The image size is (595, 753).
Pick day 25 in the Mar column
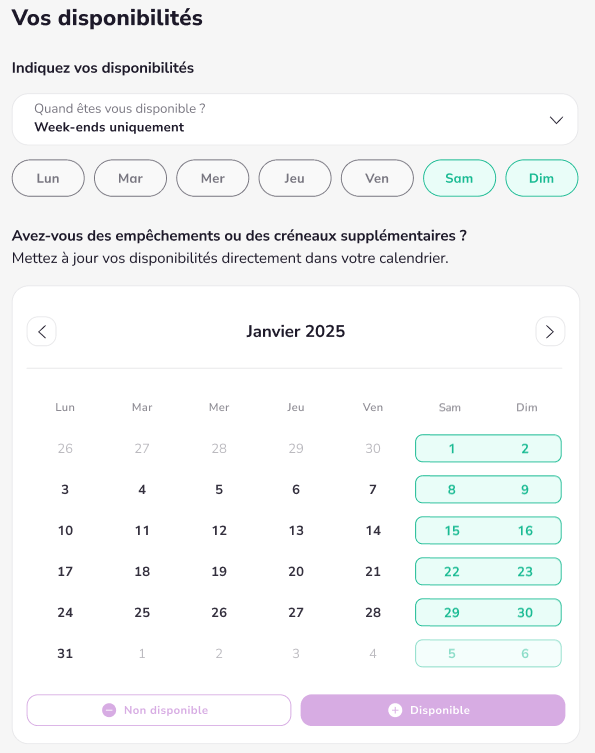(x=142, y=612)
